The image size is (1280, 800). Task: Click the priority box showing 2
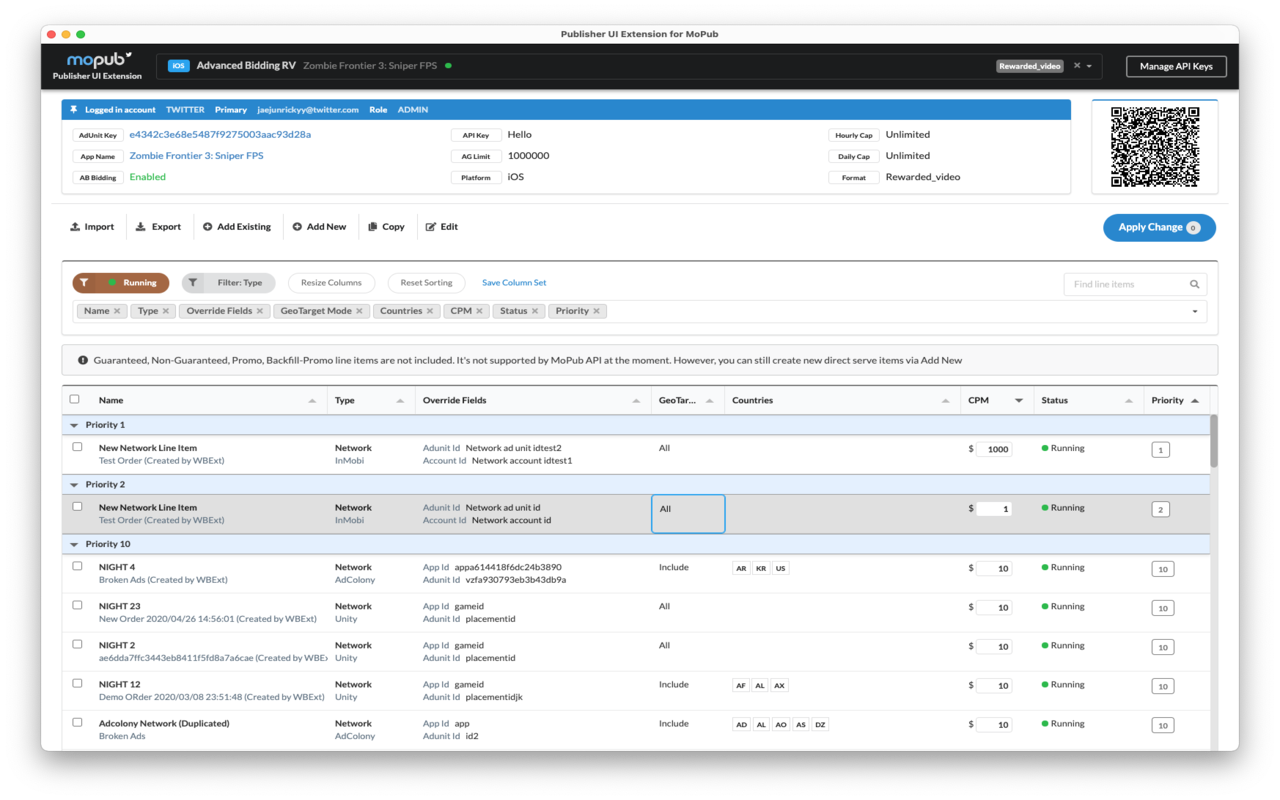(x=1160, y=510)
